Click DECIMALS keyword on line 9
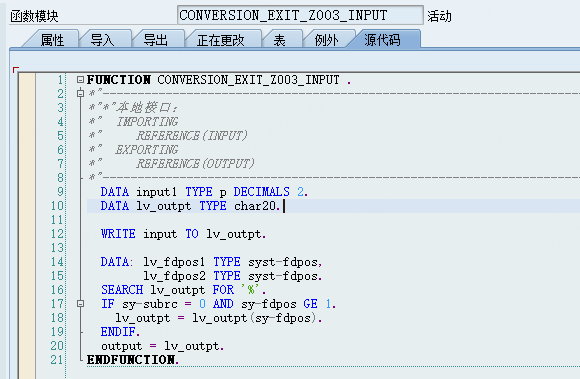Image resolution: width=580 pixels, height=379 pixels. 262,192
